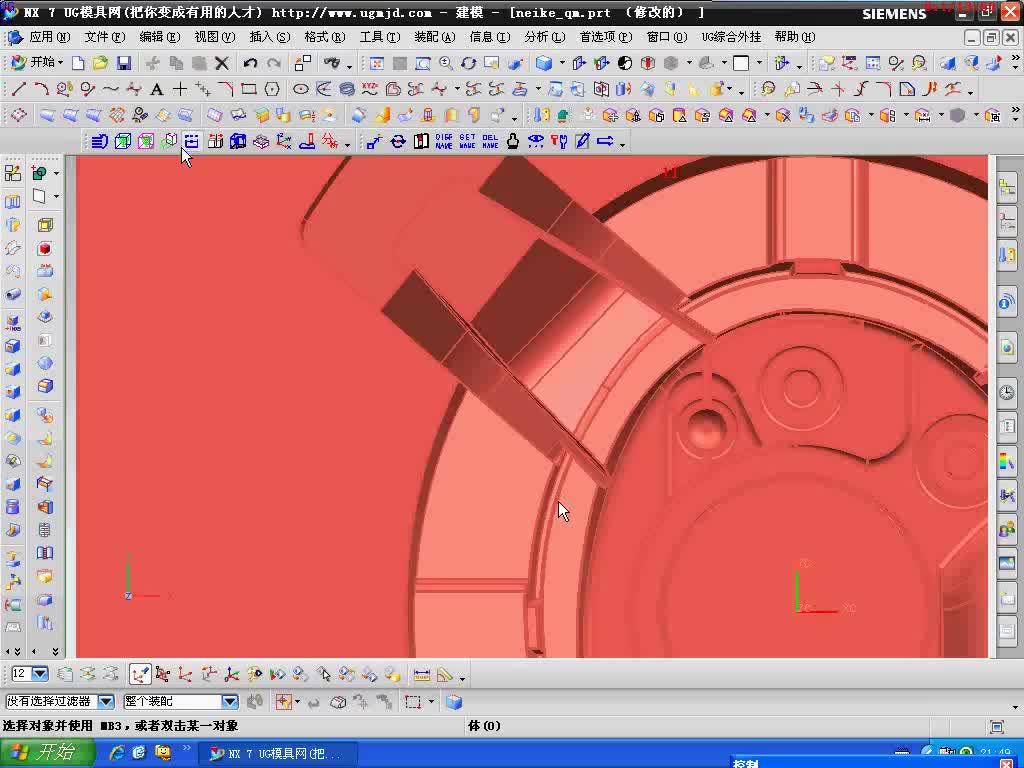The width and height of the screenshot is (1024, 768).
Task: Click the DIFF NAME icon
Action: [443, 141]
